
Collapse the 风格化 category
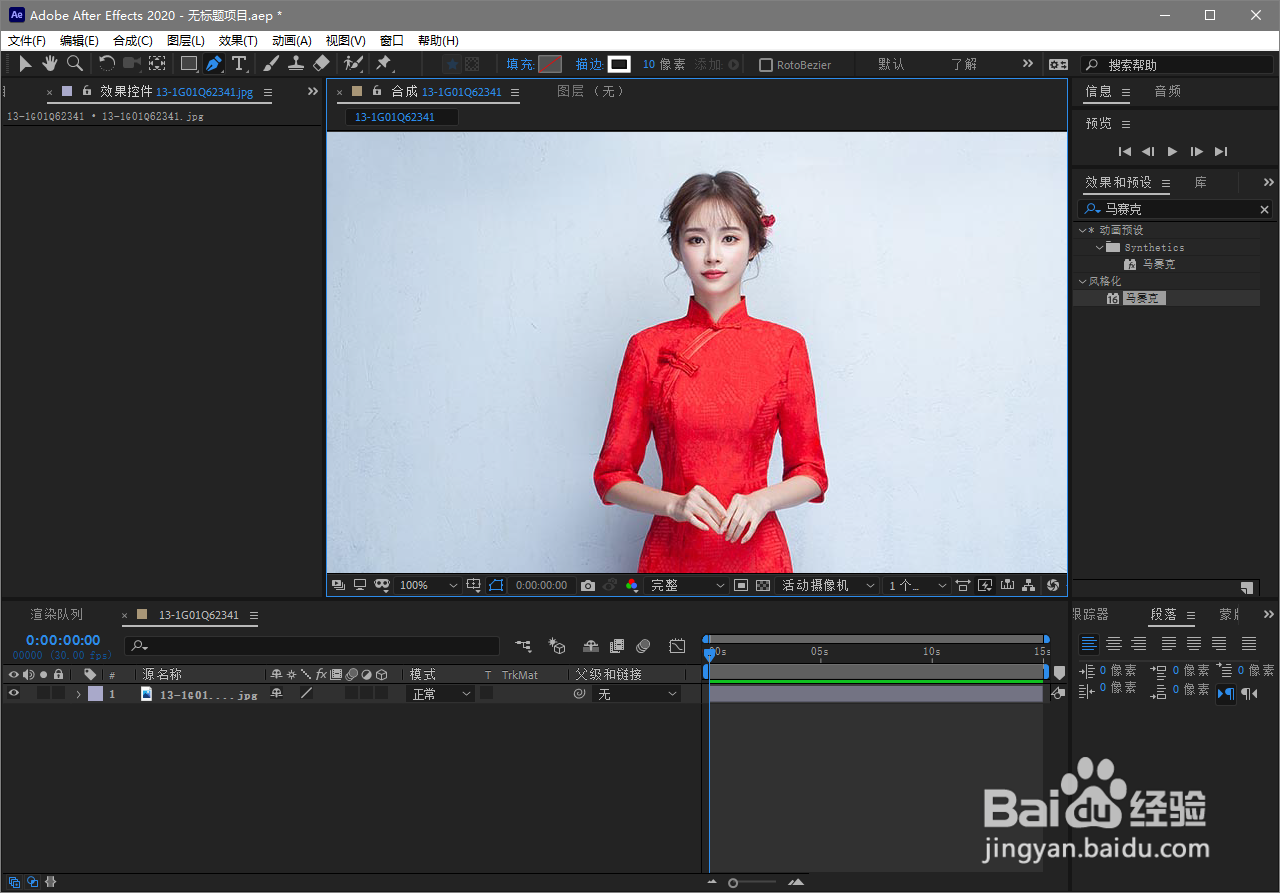point(1082,281)
